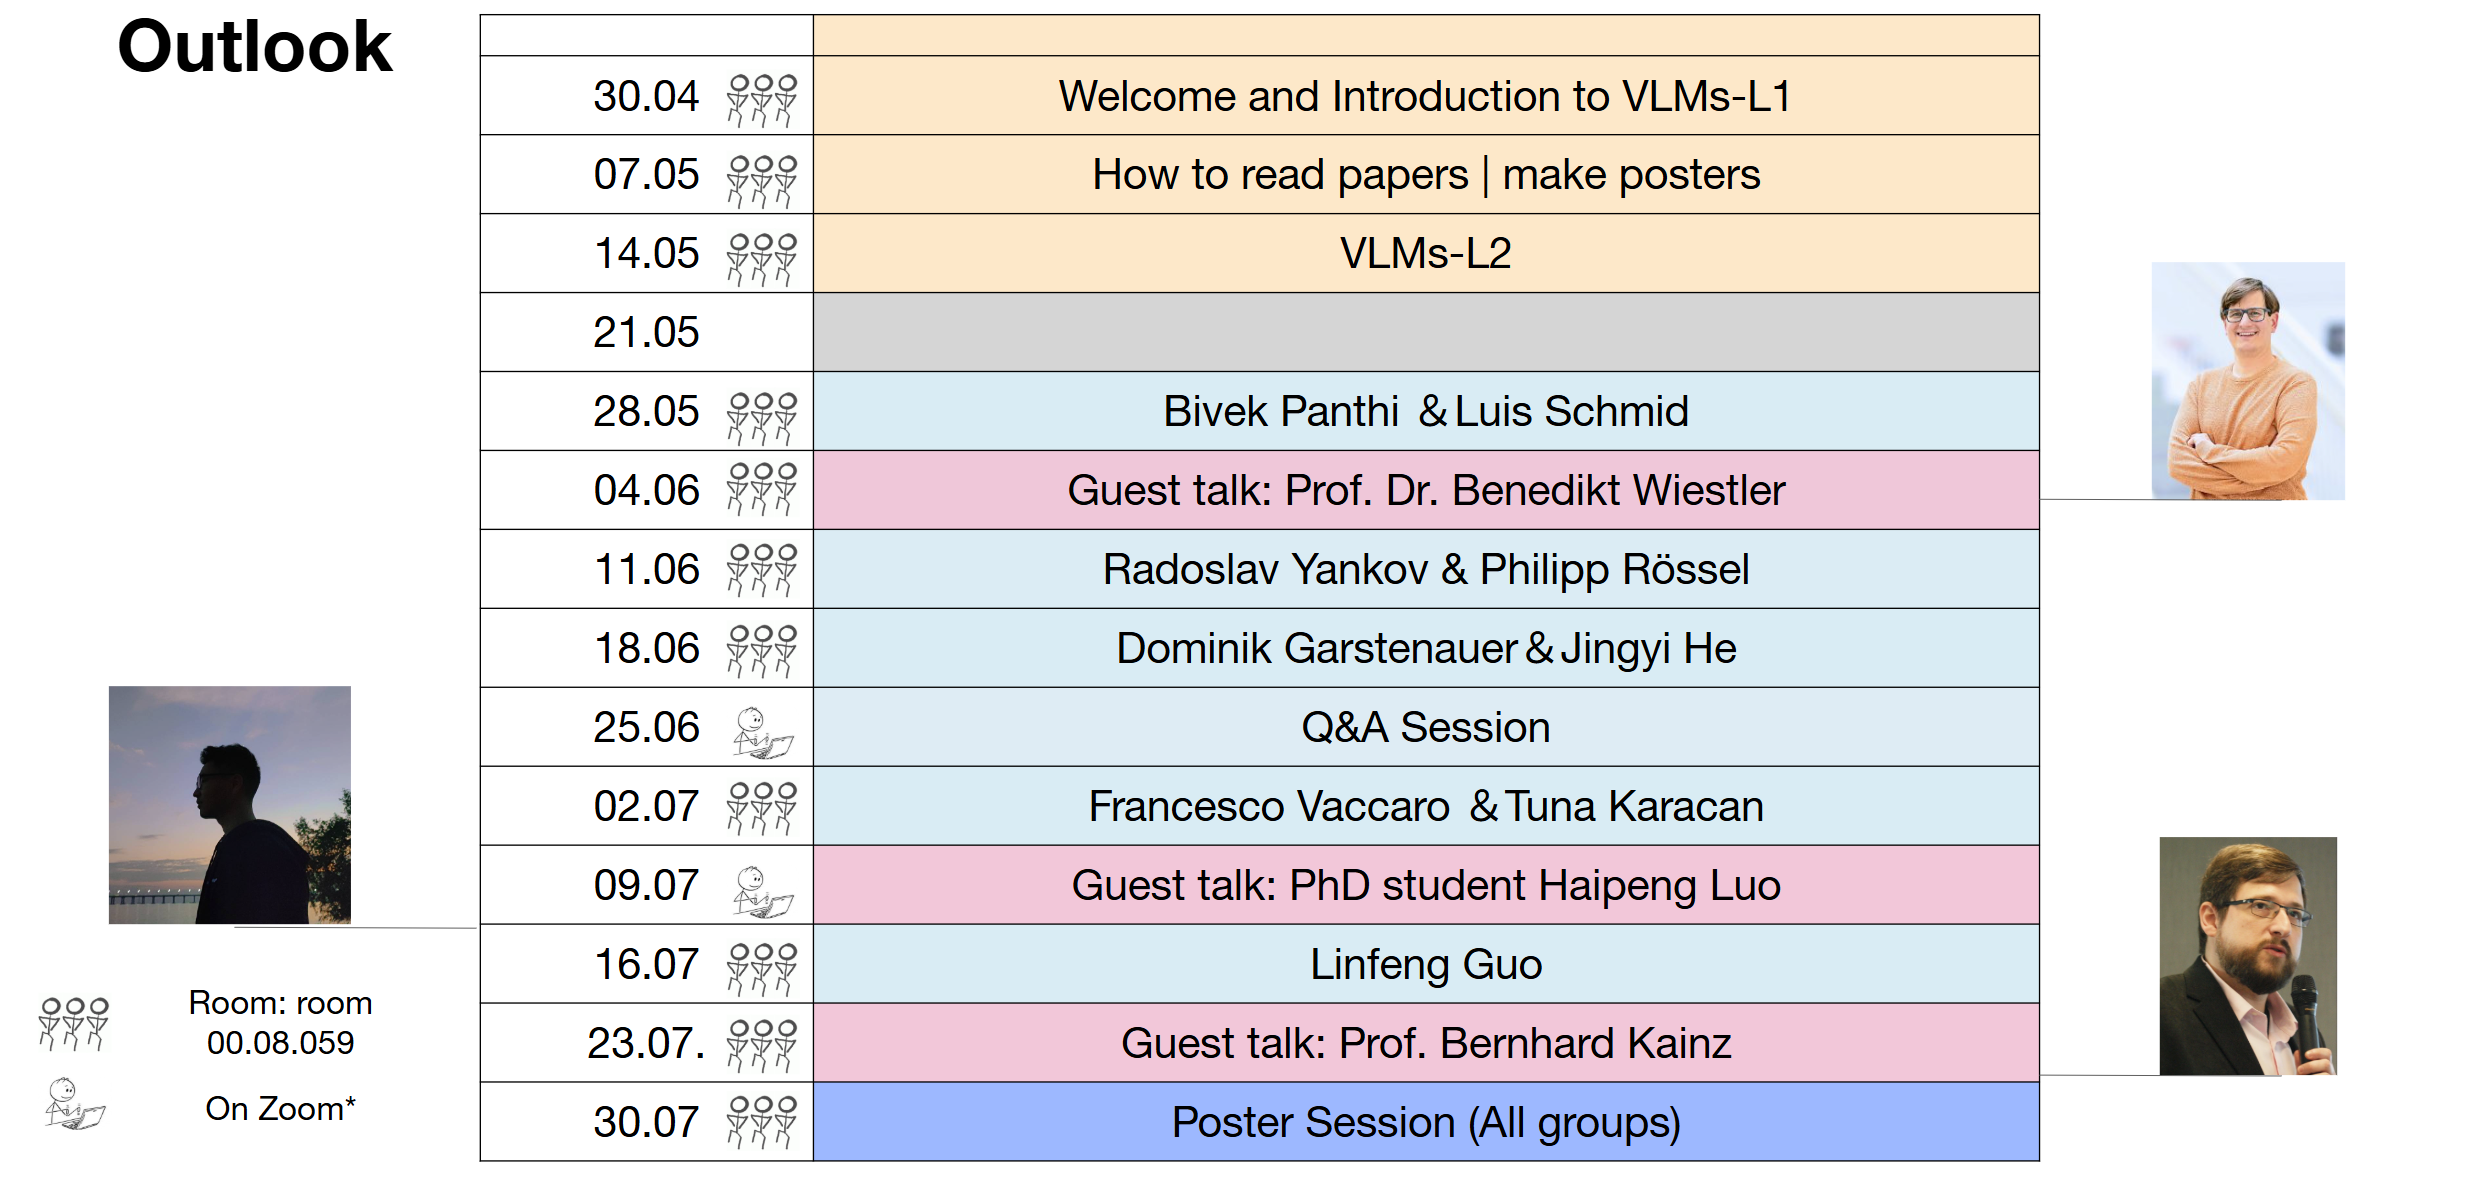Click the silhouette photo at sunset
Viewport: 2482px width, 1183px height.
230,805
